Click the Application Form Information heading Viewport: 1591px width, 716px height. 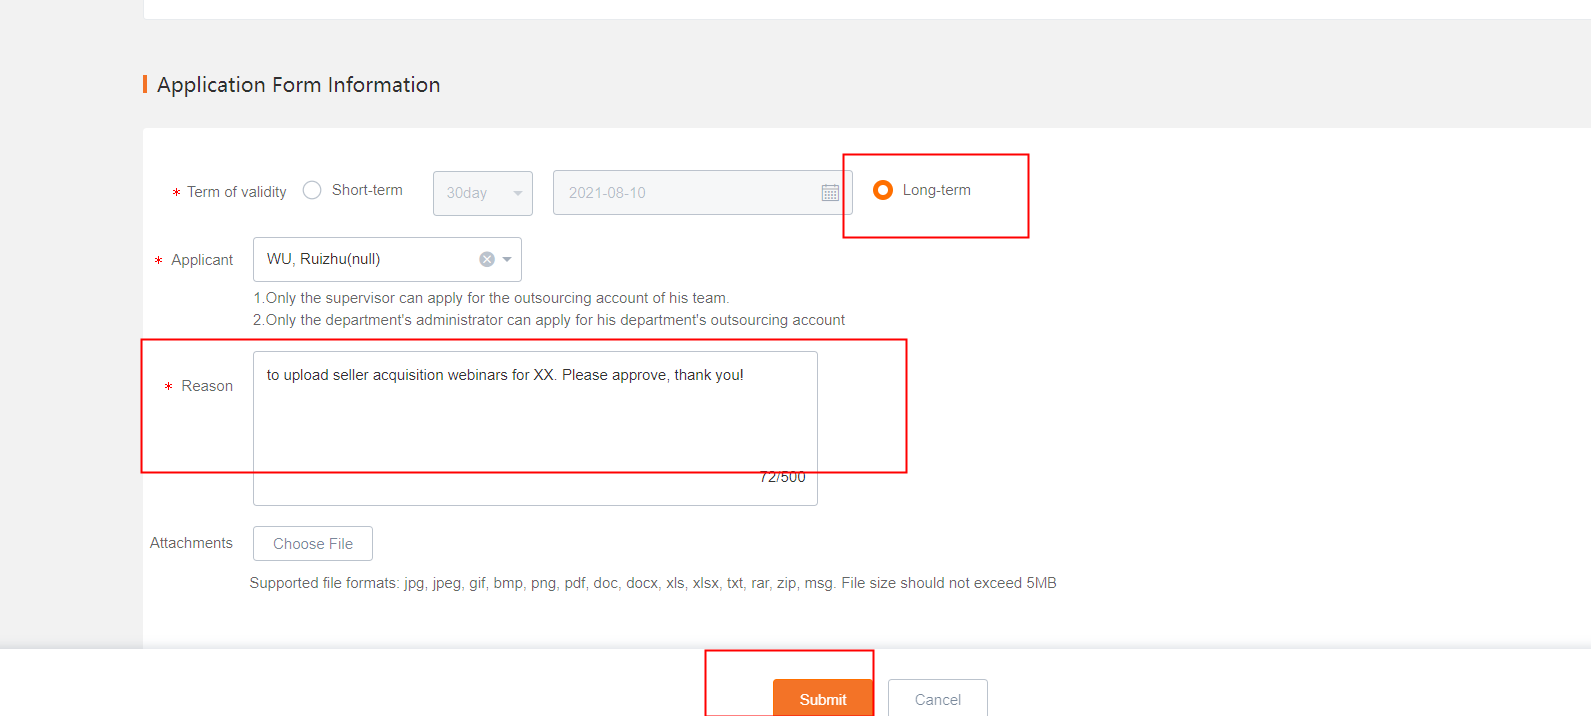tap(298, 85)
